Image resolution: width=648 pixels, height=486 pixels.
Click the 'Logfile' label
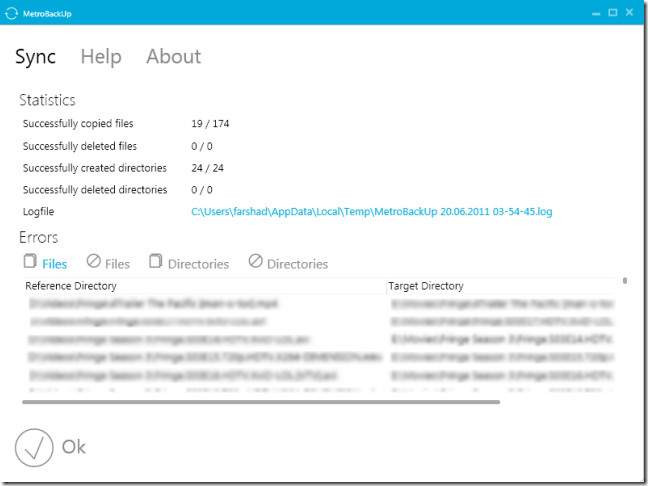[x=38, y=212]
